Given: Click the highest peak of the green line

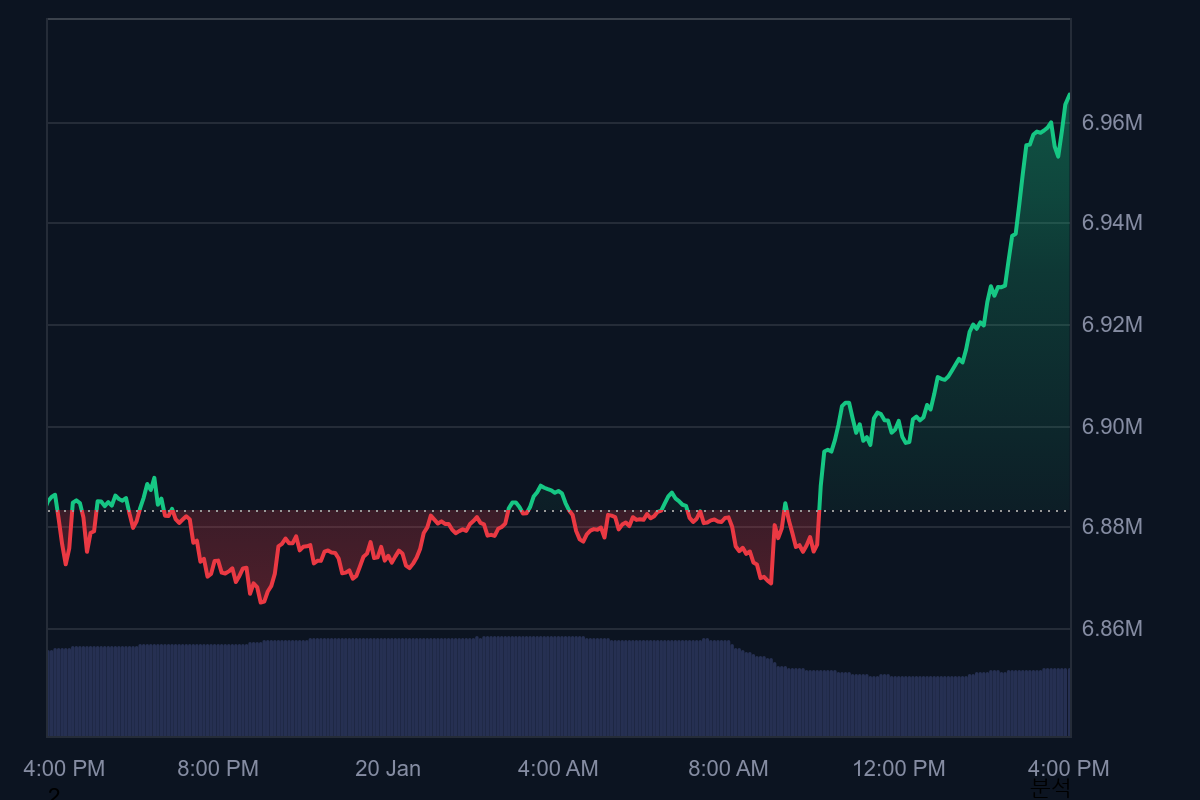Looking at the screenshot, I should click(1068, 95).
